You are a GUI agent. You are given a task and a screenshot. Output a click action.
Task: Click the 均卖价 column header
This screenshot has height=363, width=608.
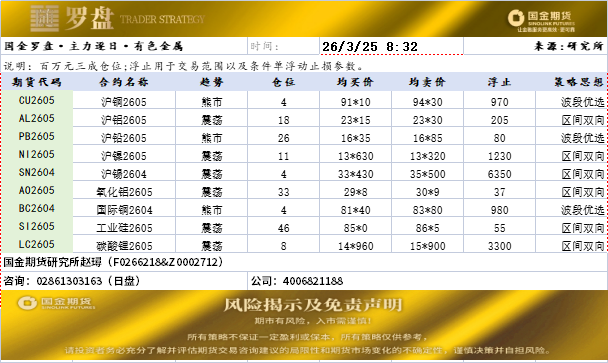pyautogui.click(x=427, y=82)
